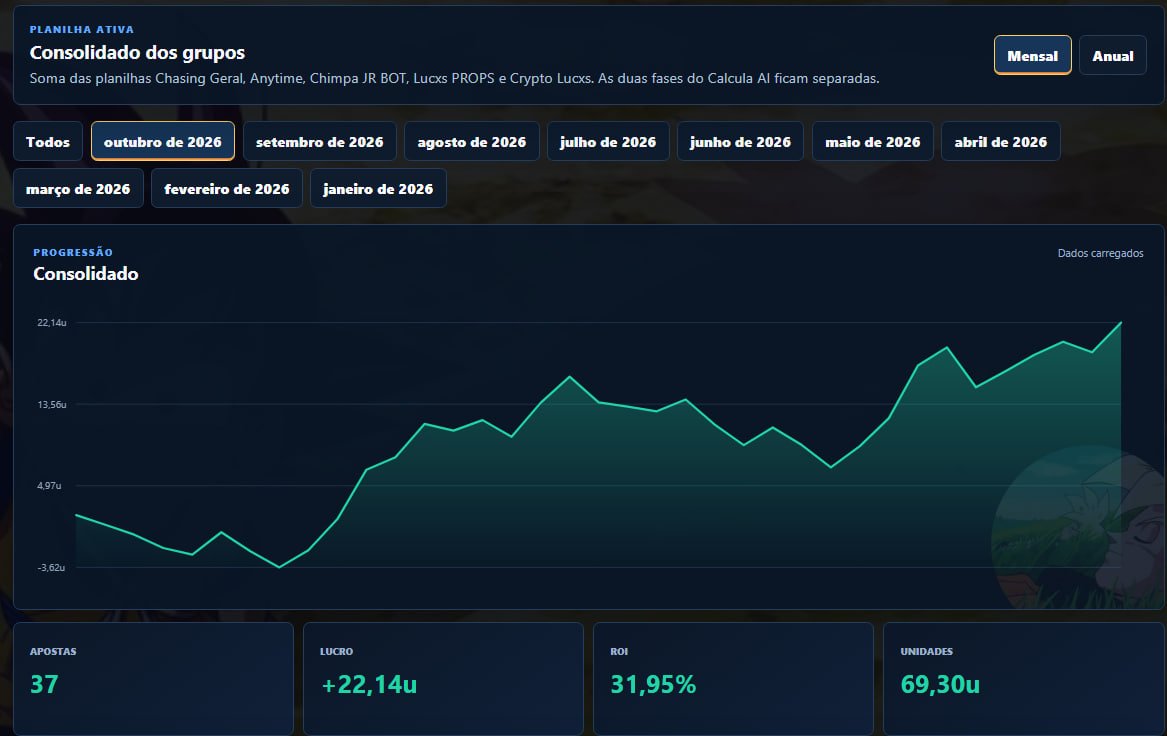Click the description starting "Soma das planilhas"
The width and height of the screenshot is (1167, 736).
[454, 78]
